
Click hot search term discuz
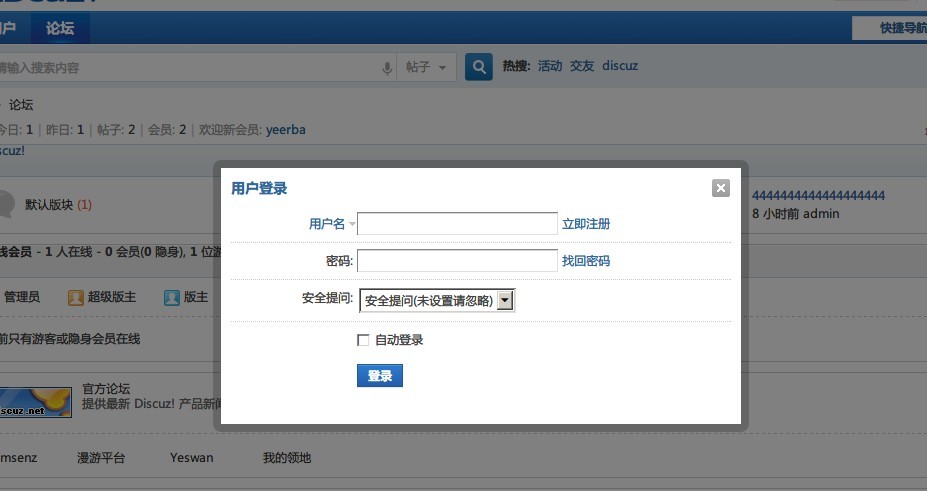pos(620,66)
